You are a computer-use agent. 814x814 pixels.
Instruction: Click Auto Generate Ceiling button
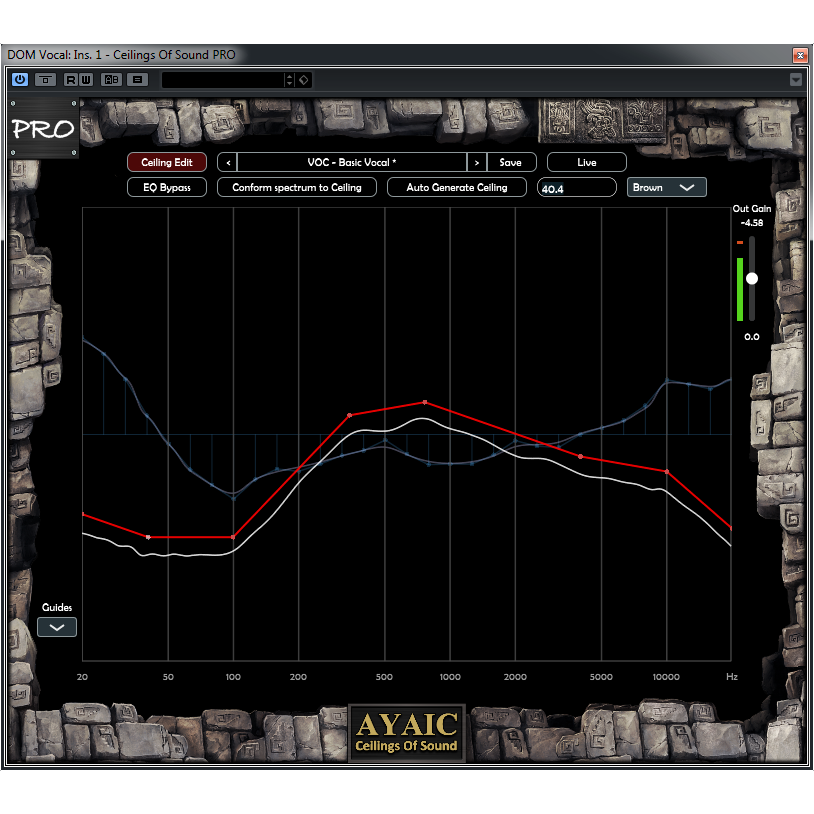point(456,187)
